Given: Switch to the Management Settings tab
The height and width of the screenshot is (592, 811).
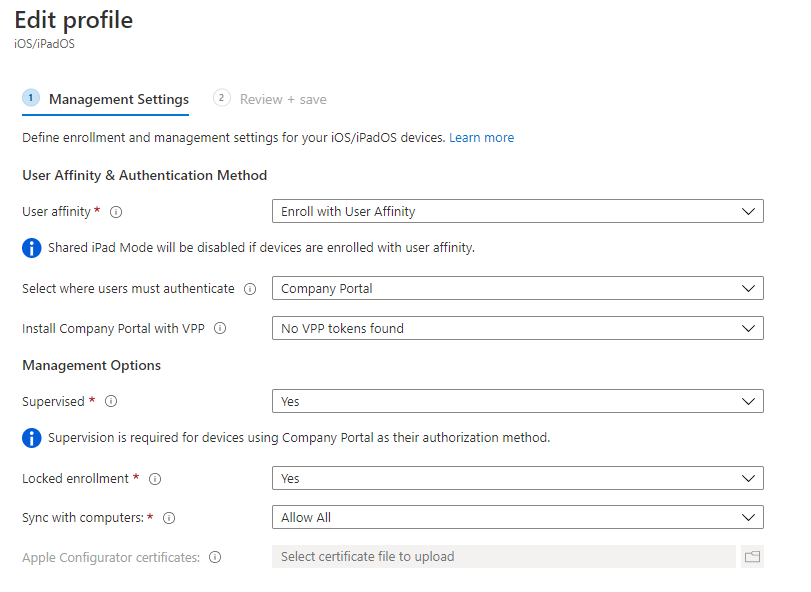Looking at the screenshot, I should click(x=118, y=99).
